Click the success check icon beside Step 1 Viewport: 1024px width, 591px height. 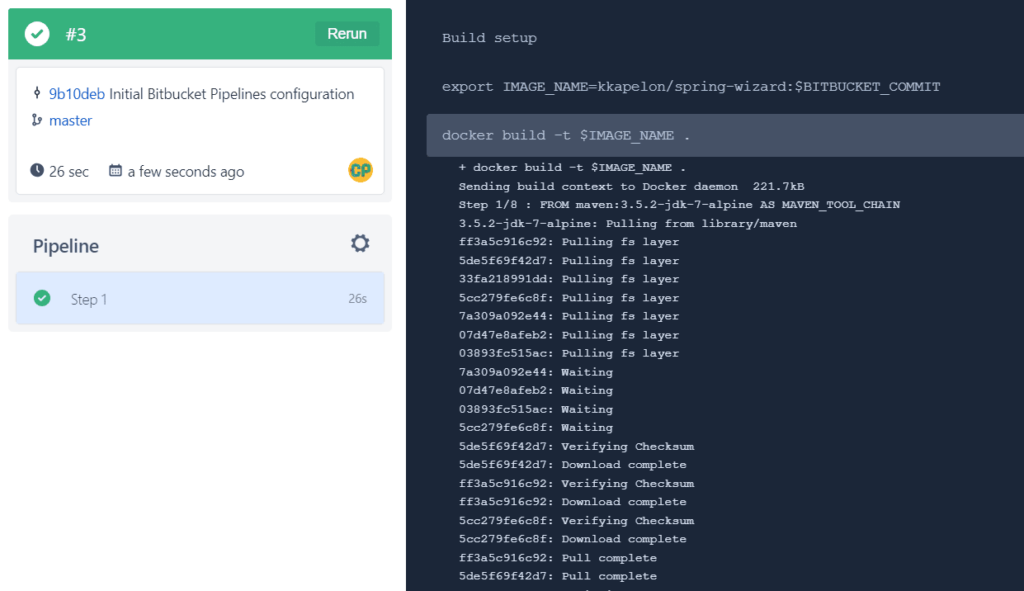[x=42, y=298]
